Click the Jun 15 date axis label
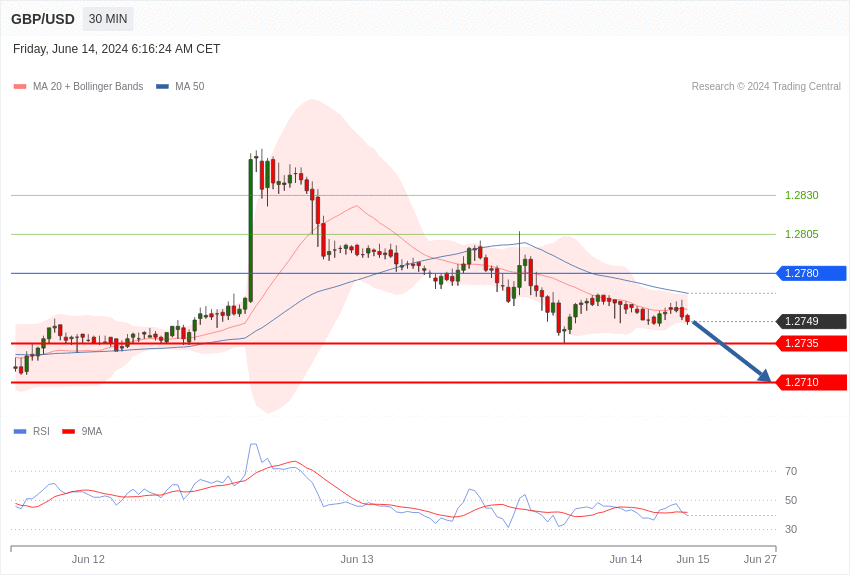 (693, 559)
